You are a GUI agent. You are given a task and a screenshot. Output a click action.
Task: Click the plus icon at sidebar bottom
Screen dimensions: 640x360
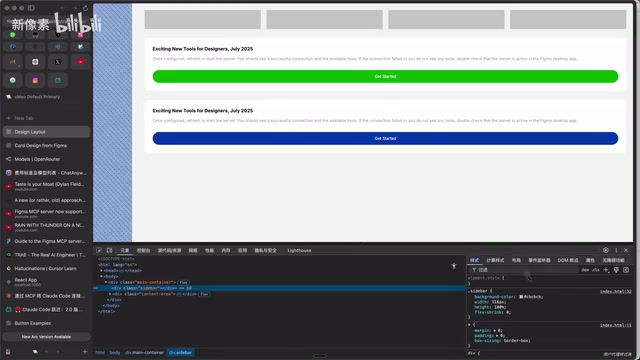85,351
